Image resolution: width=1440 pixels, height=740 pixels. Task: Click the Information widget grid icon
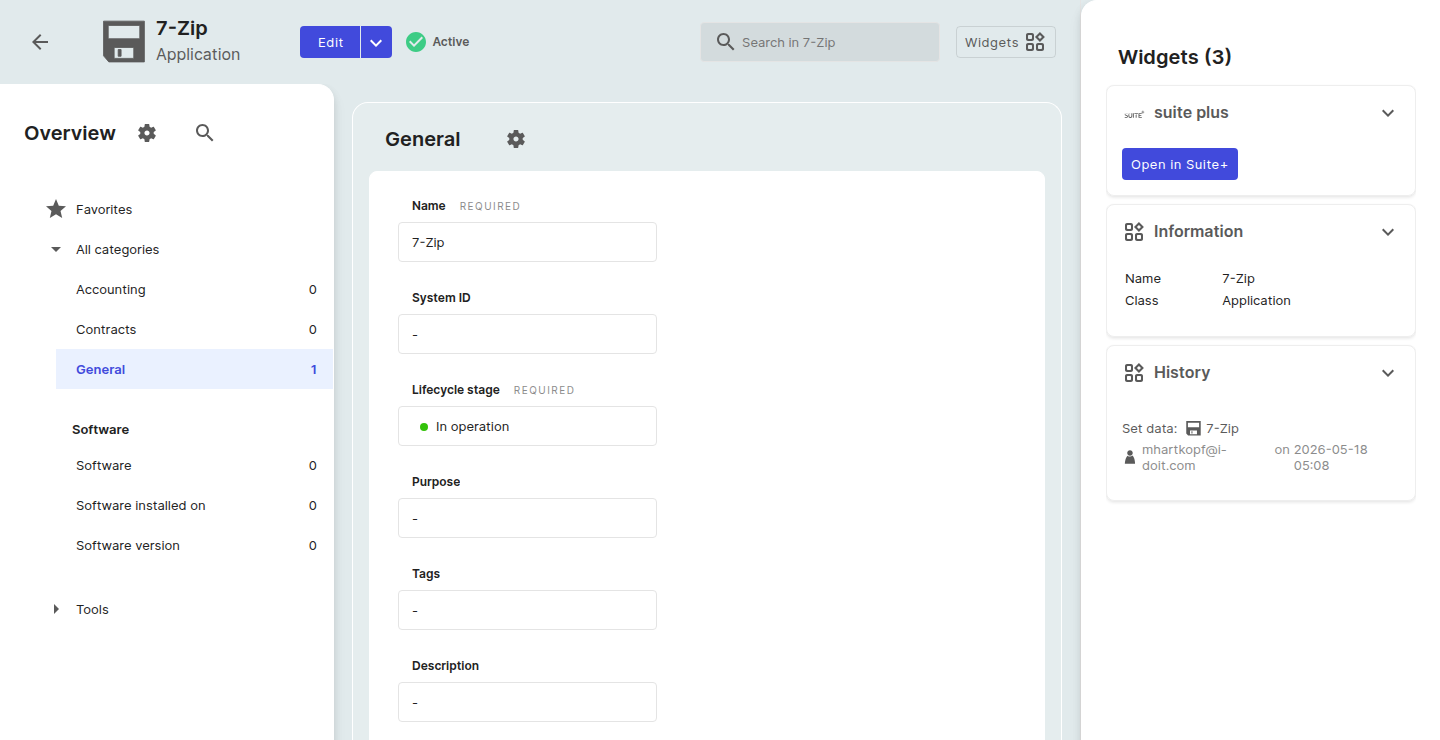(x=1134, y=232)
